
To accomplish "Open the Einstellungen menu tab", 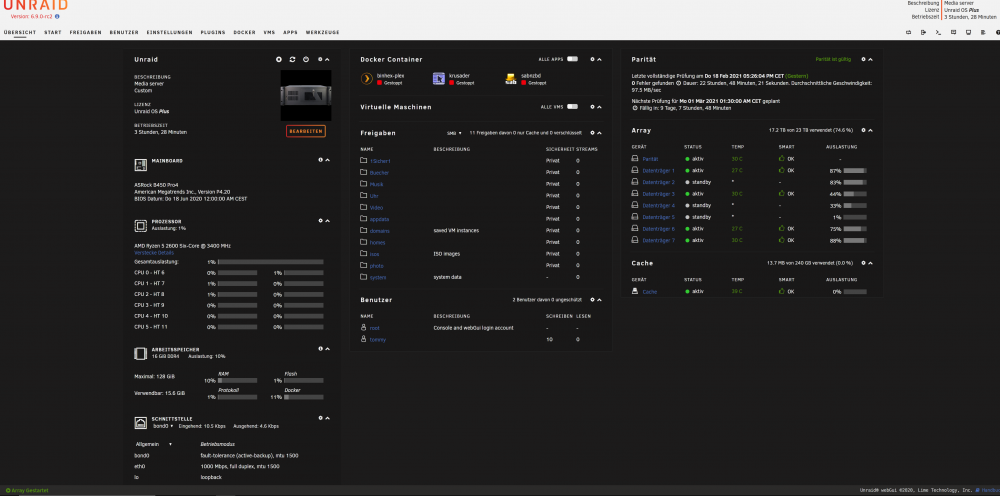I will click(x=170, y=32).
